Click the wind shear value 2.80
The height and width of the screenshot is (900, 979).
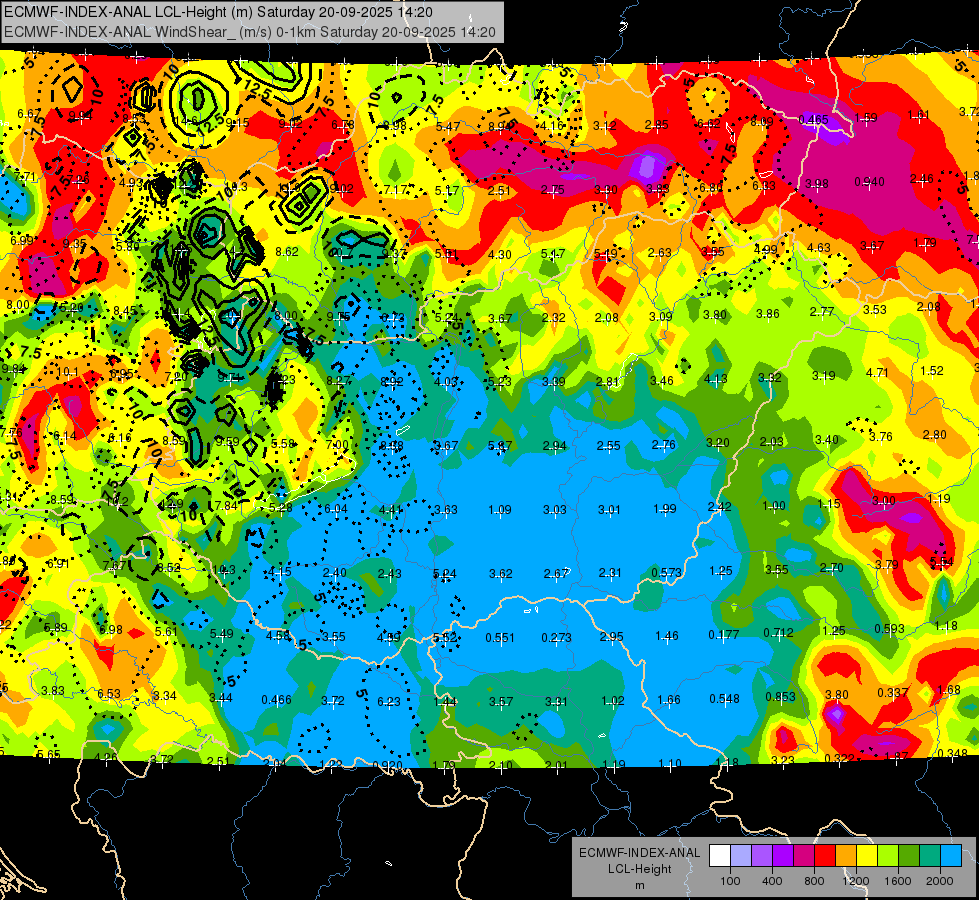(x=935, y=435)
